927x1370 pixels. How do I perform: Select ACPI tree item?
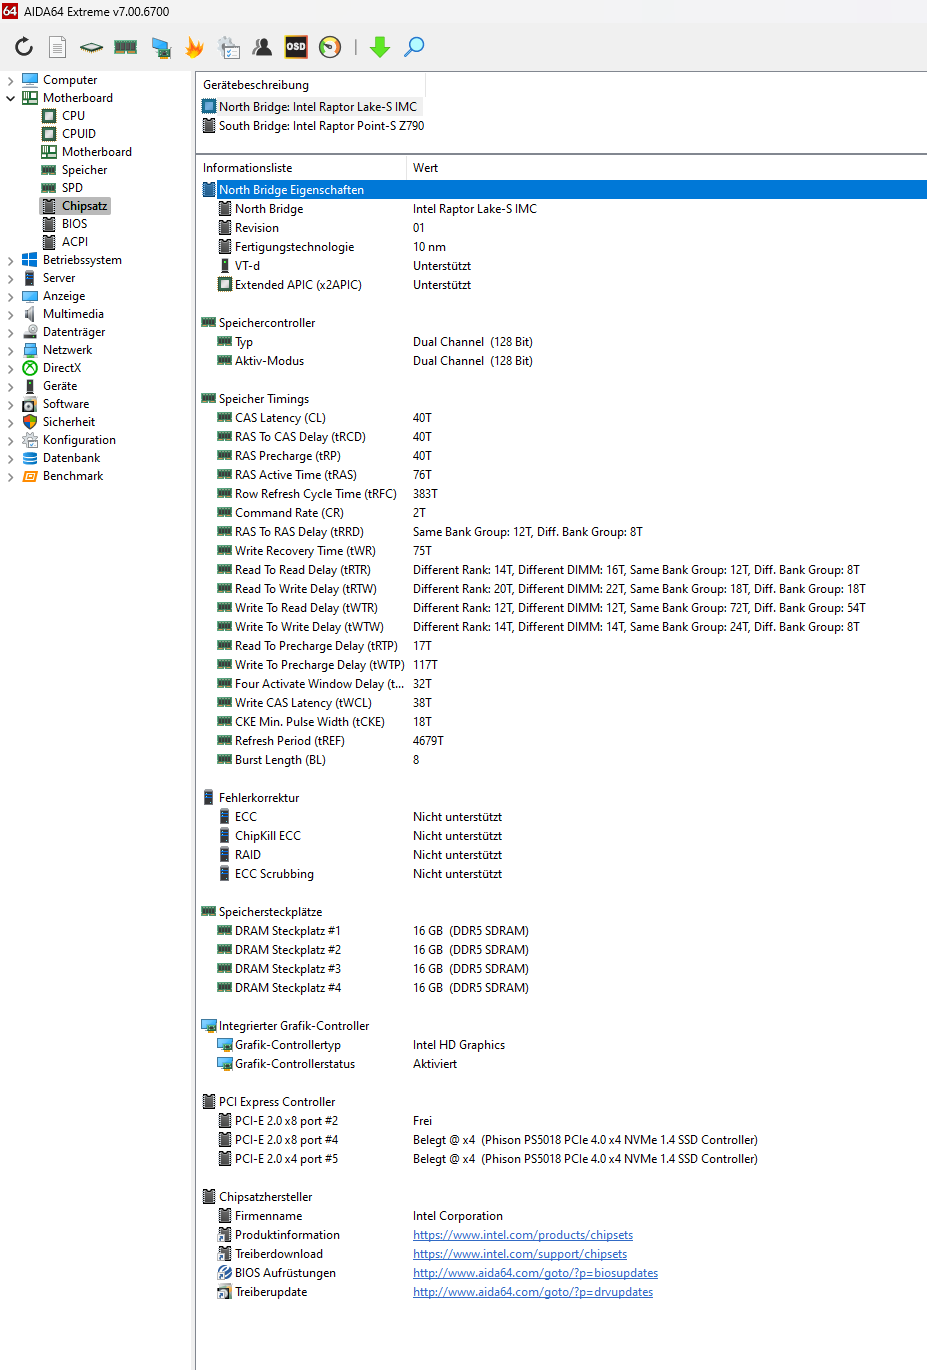click(74, 242)
